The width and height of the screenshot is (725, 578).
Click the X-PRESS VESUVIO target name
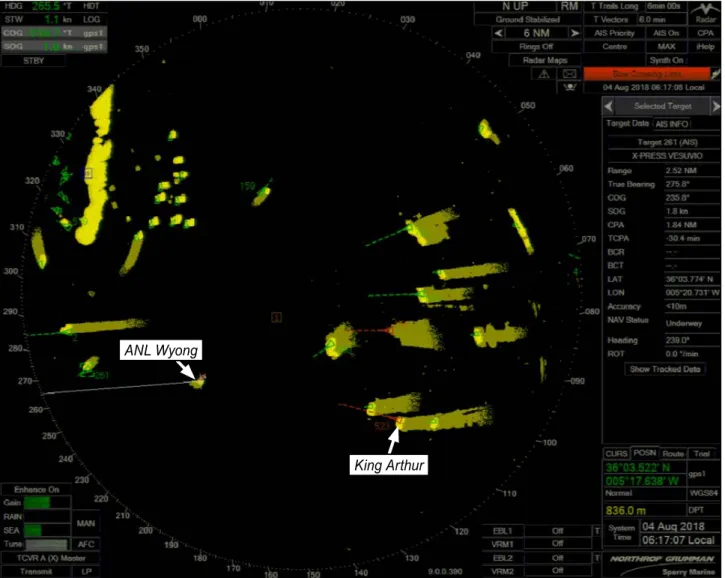(667, 156)
